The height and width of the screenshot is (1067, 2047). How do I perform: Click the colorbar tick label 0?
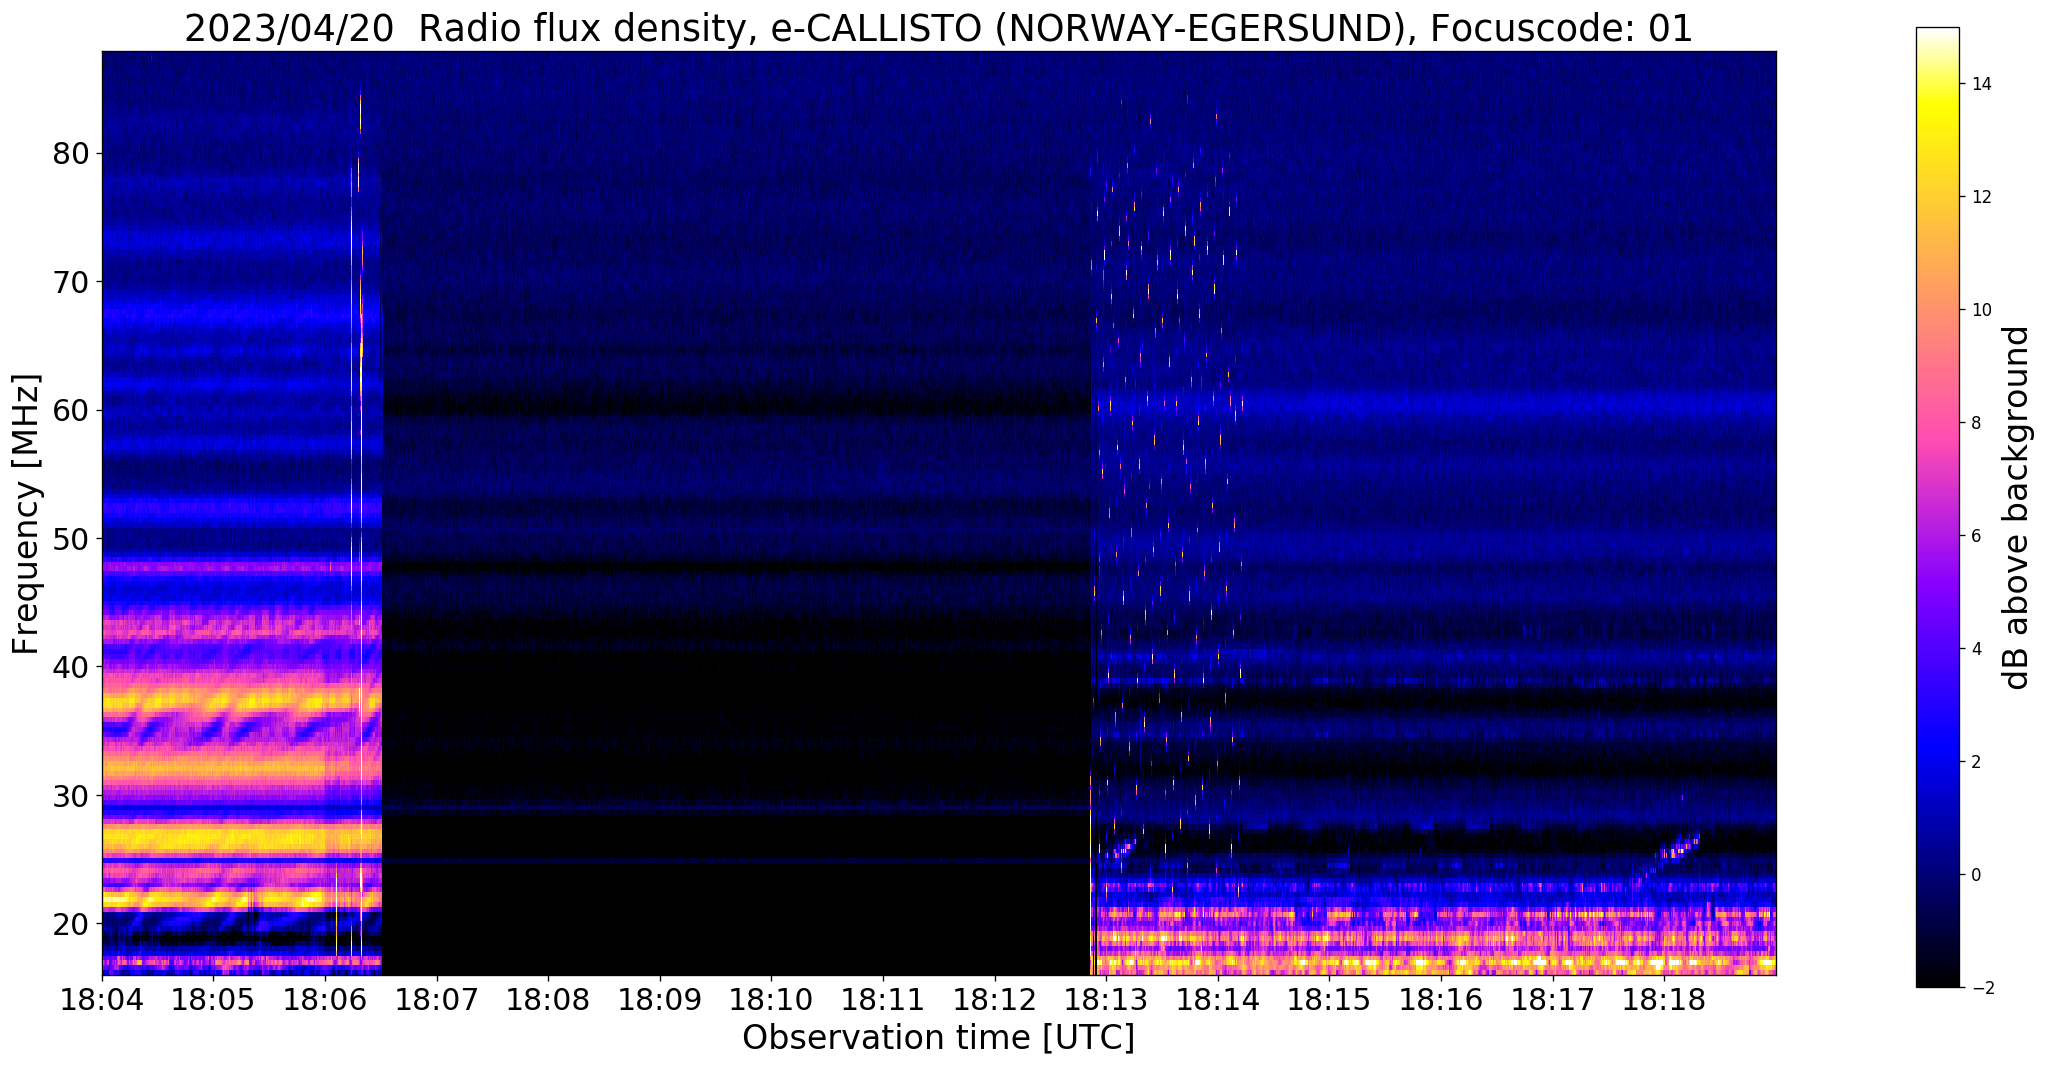pyautogui.click(x=1974, y=875)
